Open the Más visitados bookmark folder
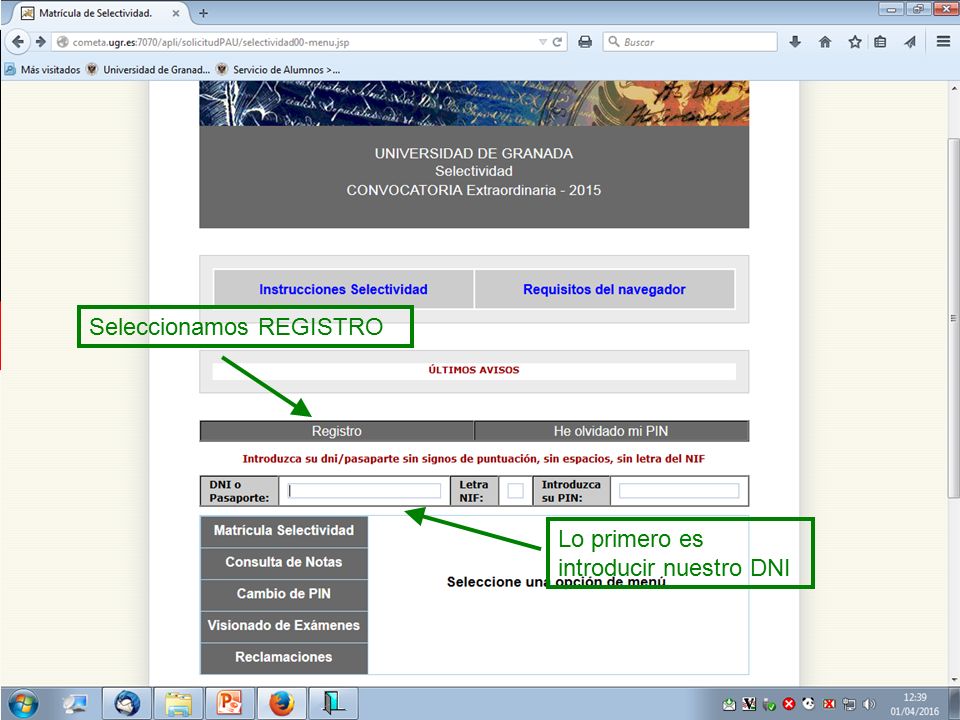The image size is (960, 720). point(43,70)
